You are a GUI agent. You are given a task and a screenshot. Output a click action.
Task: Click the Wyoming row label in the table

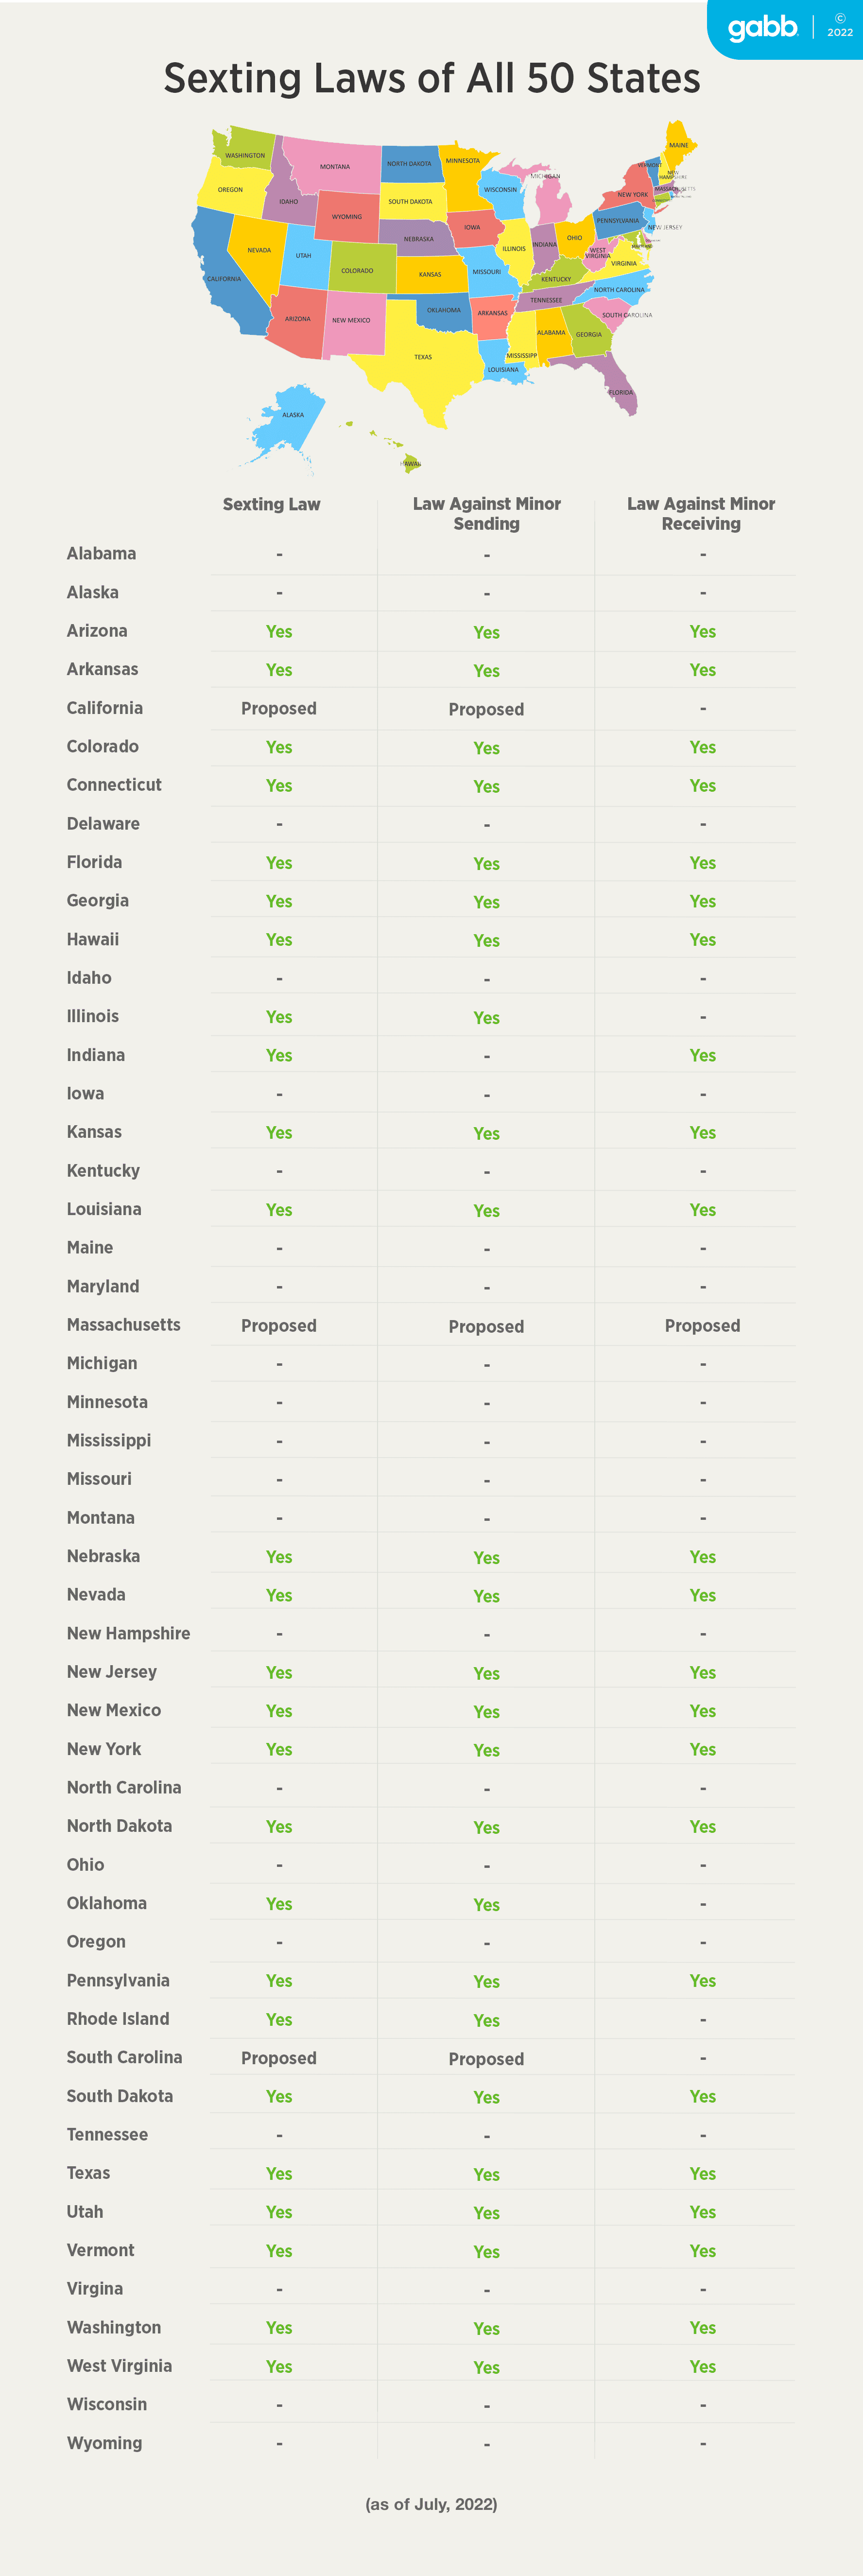click(x=104, y=2443)
